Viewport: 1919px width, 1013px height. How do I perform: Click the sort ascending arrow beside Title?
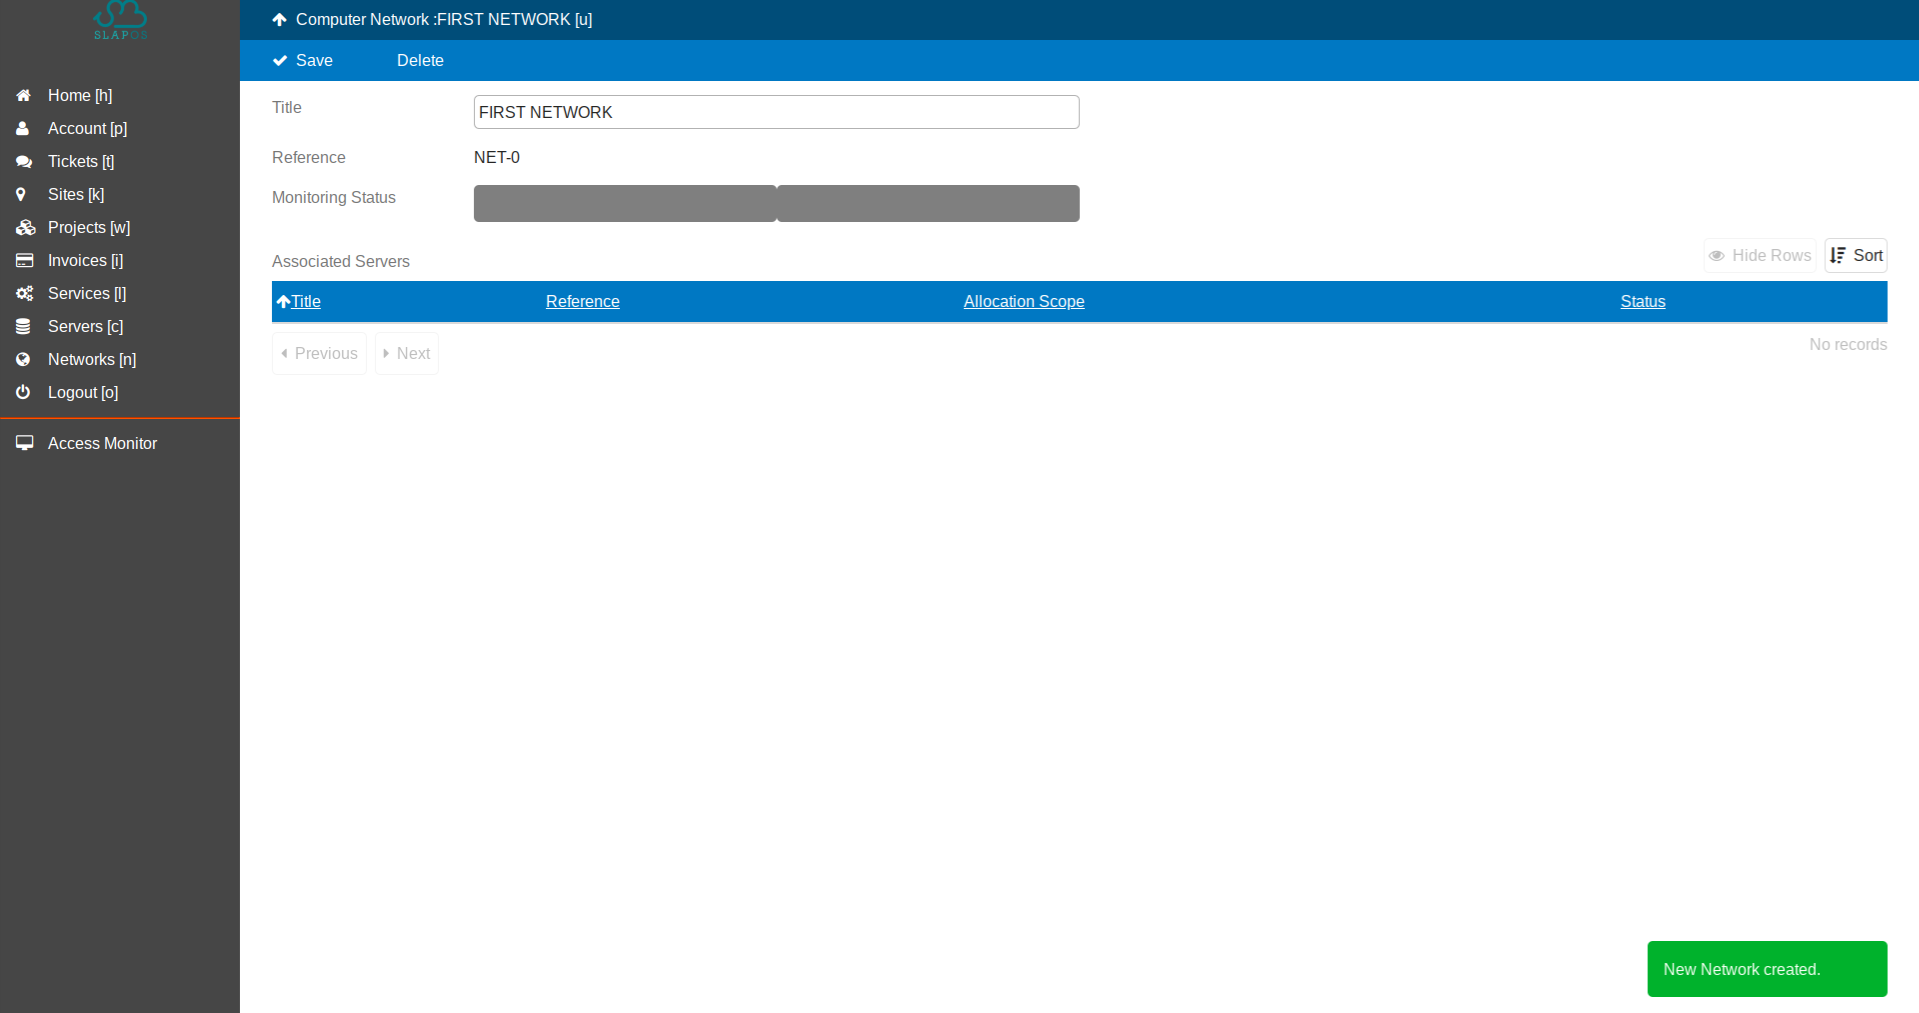(284, 302)
